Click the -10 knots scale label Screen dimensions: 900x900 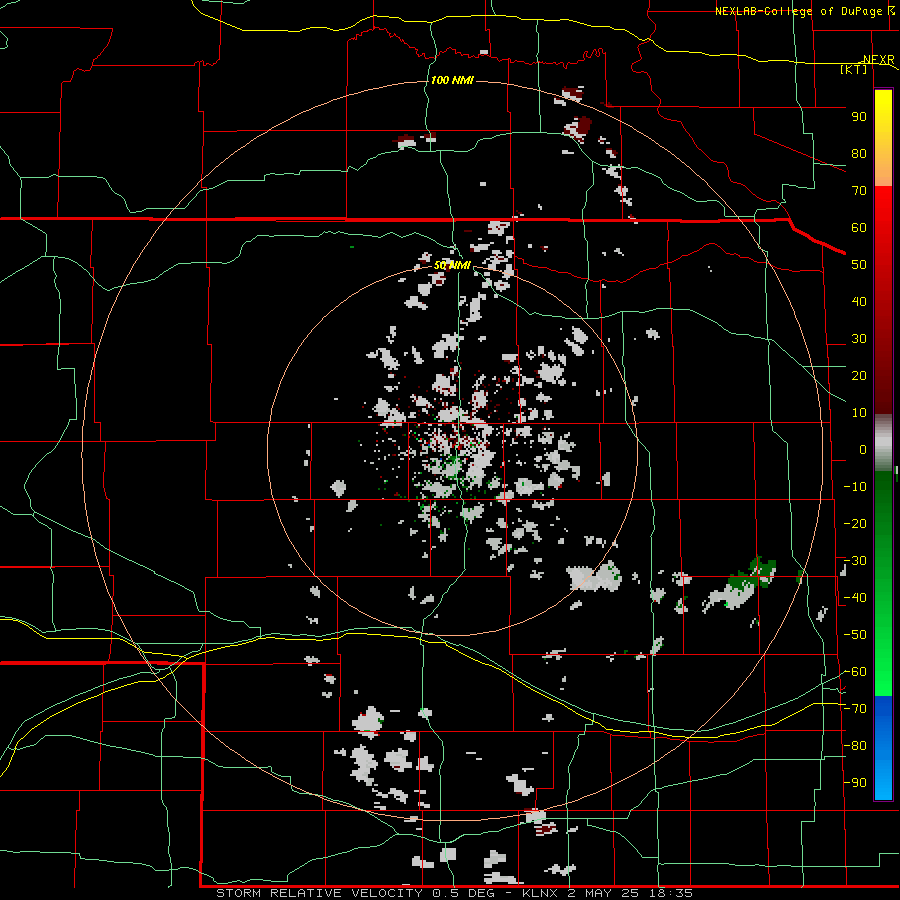pyautogui.click(x=855, y=487)
